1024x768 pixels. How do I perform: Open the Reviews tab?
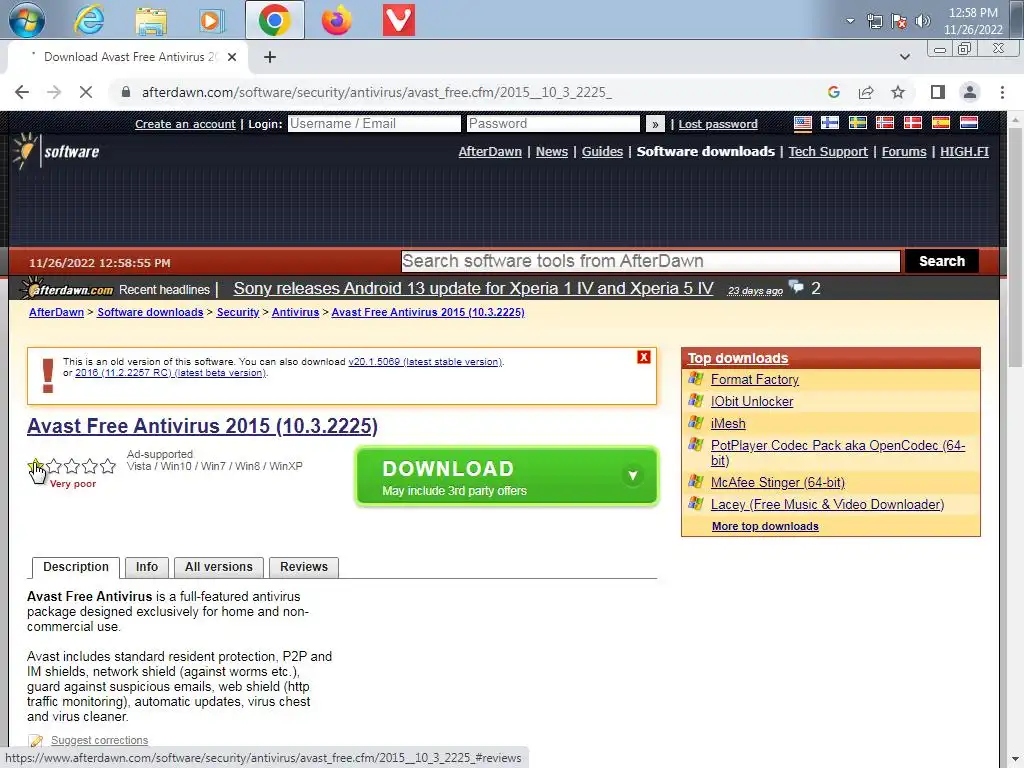[x=304, y=567]
